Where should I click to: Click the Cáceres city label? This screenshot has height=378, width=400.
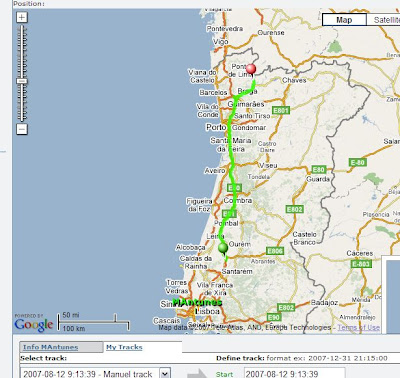coord(360,253)
